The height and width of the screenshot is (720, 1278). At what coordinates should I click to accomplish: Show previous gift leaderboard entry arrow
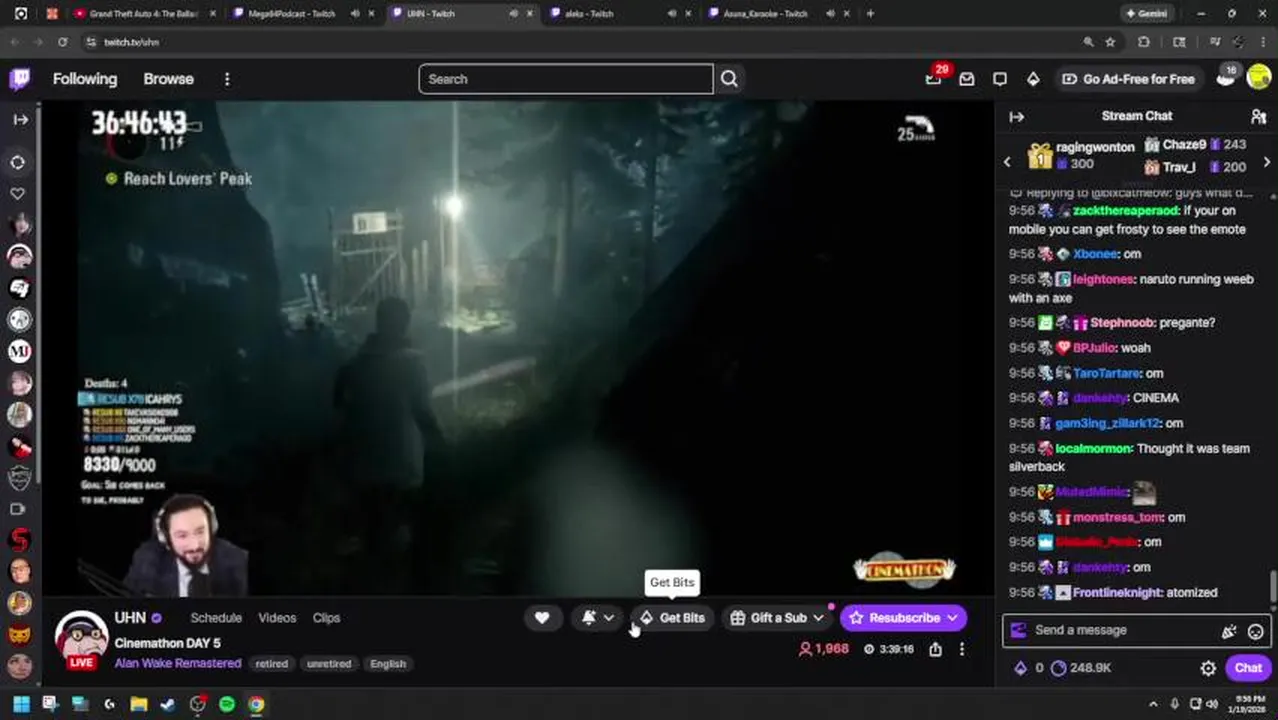point(1007,162)
